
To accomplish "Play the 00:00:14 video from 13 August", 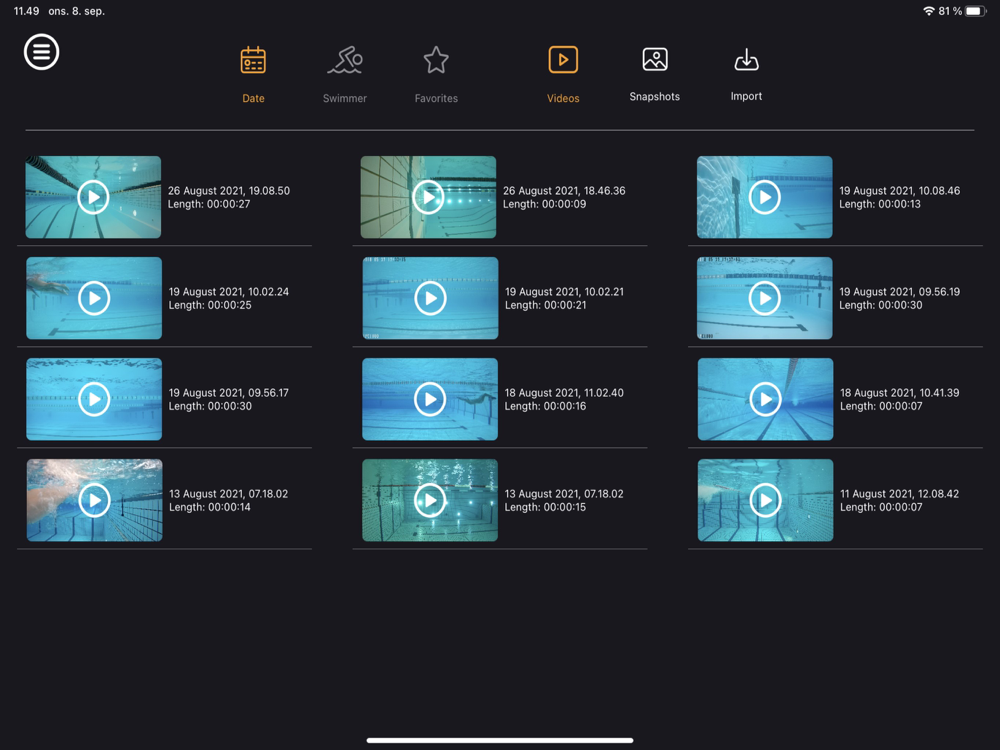I will pos(94,500).
